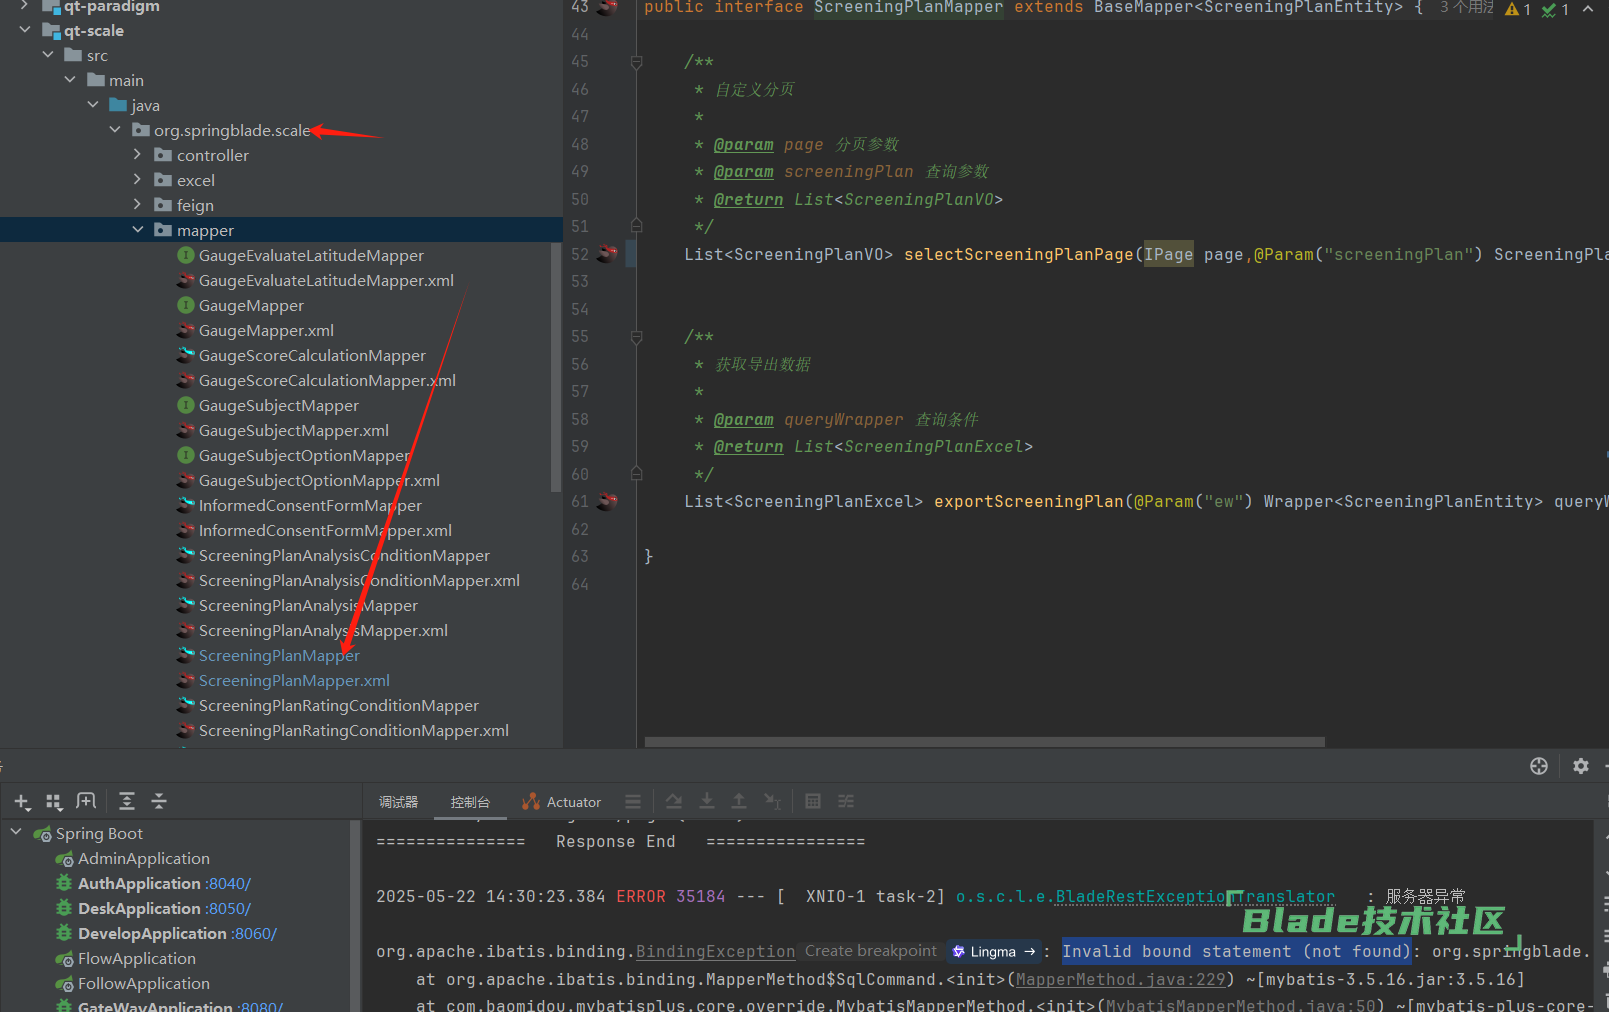Collapse the java folder chevron
Screen dimensions: 1609x1012
coord(93,105)
